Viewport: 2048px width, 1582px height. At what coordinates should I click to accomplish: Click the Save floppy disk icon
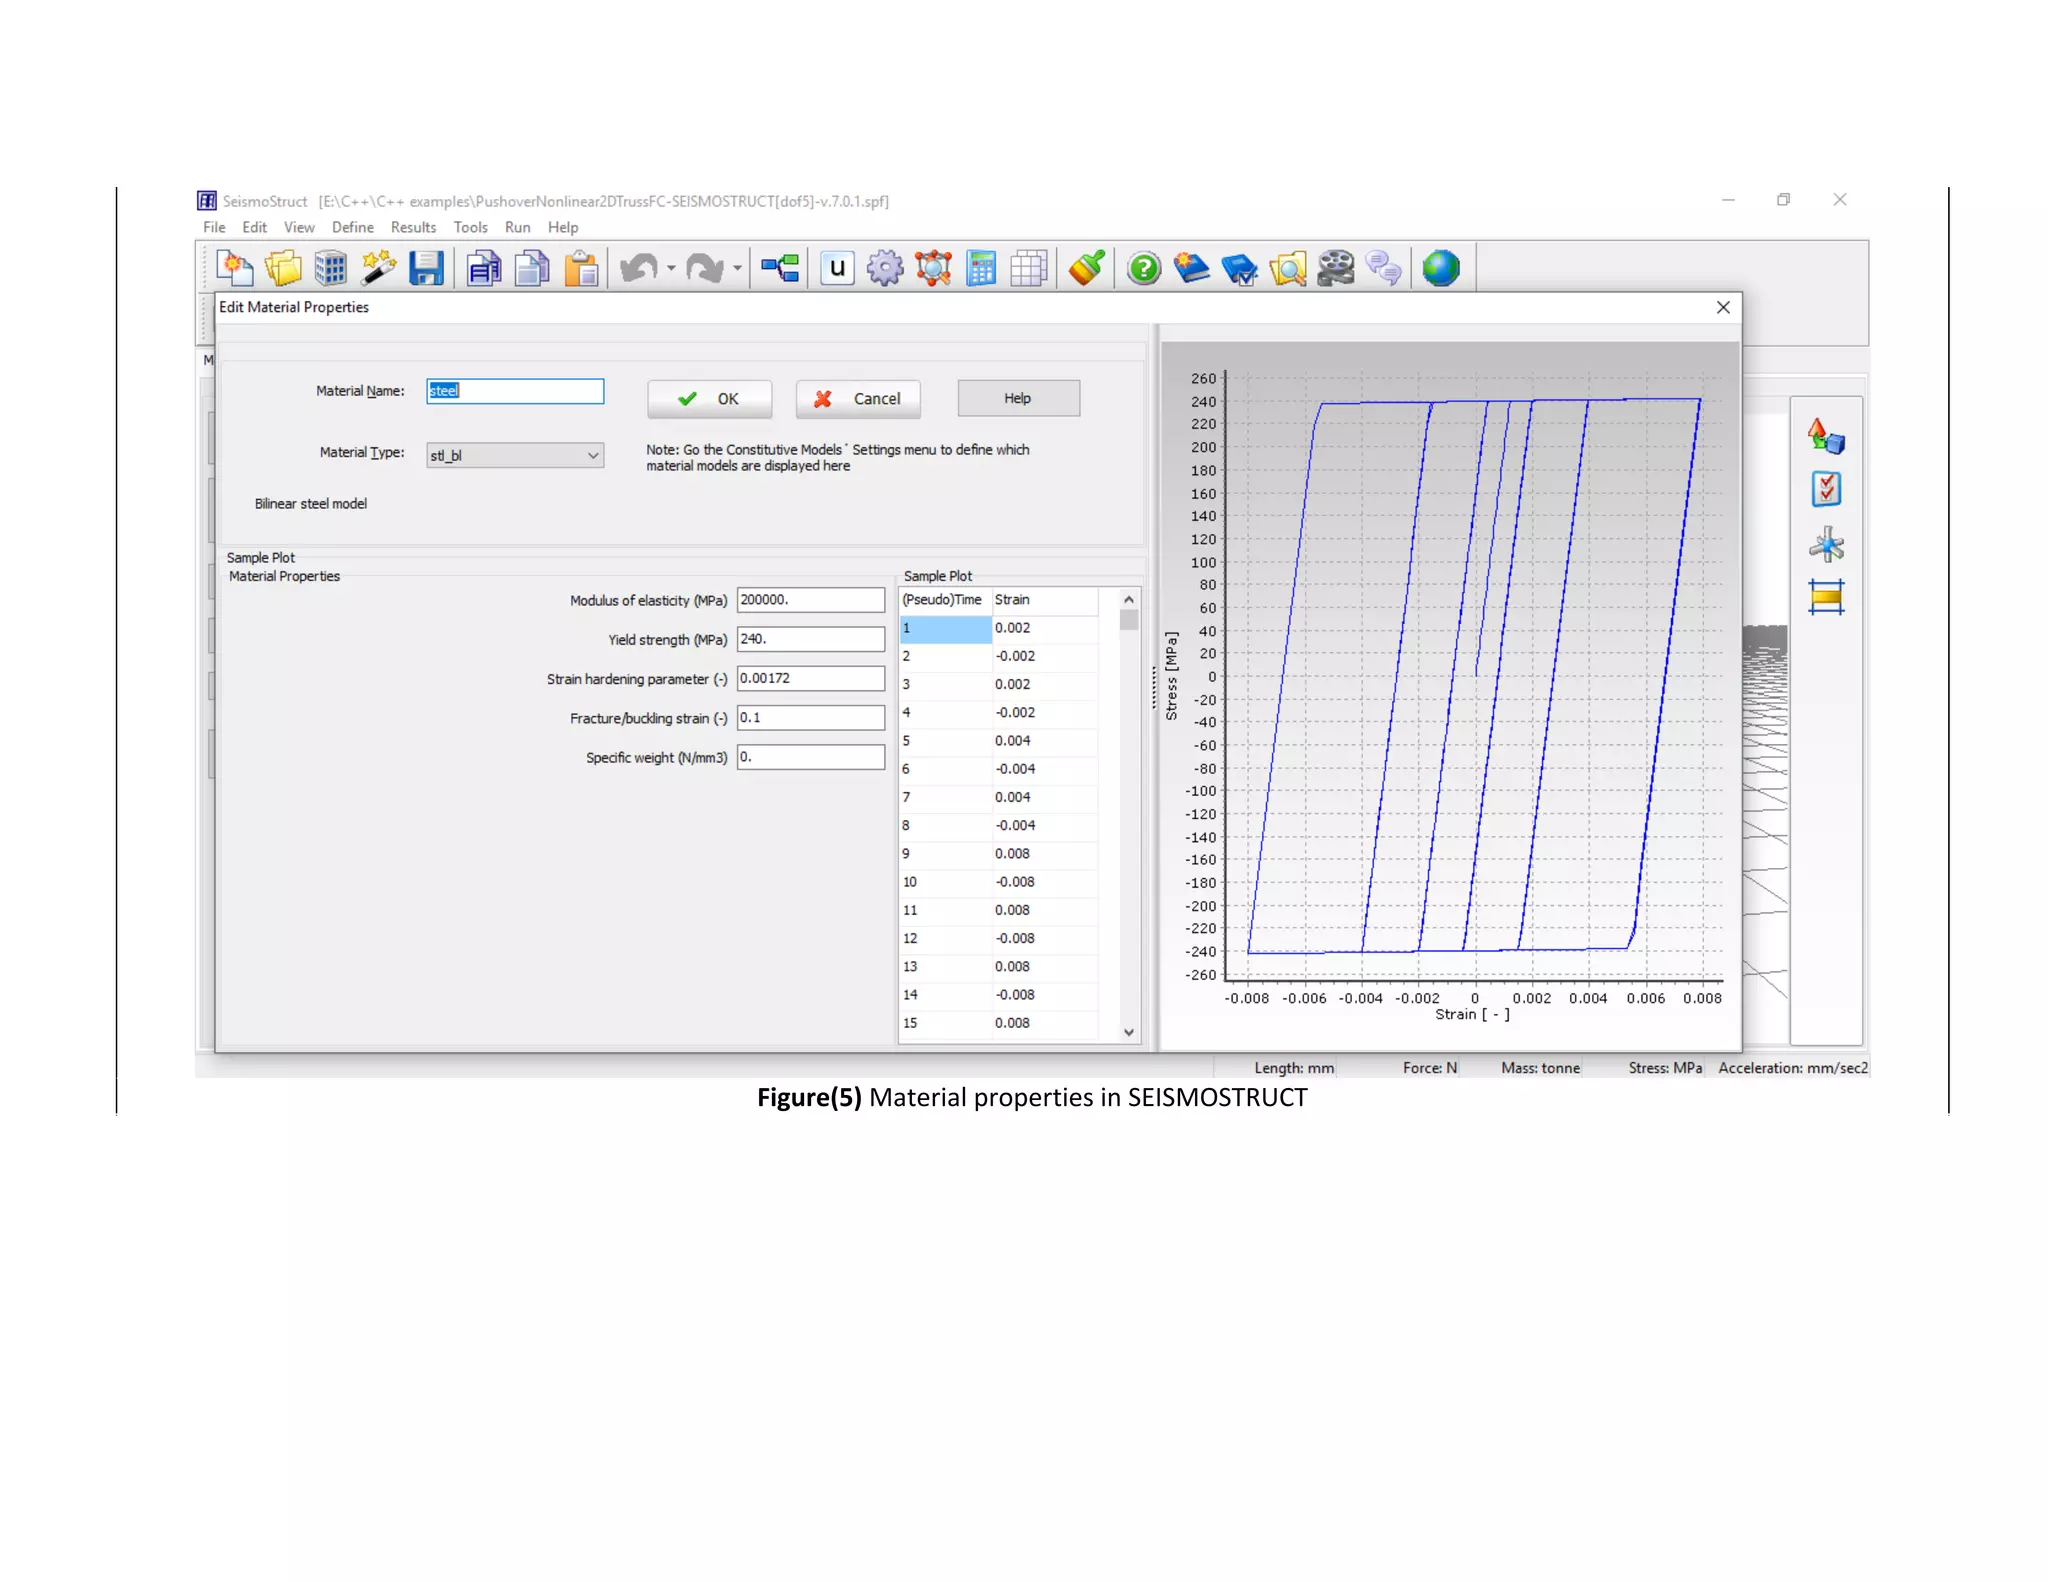(x=426, y=268)
